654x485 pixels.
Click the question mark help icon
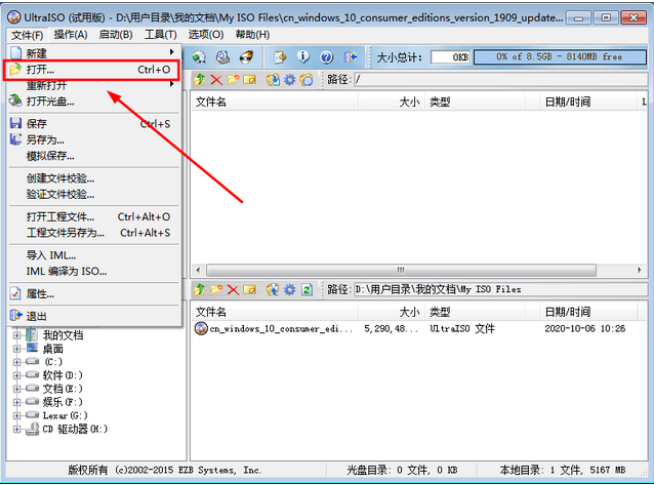(327, 57)
